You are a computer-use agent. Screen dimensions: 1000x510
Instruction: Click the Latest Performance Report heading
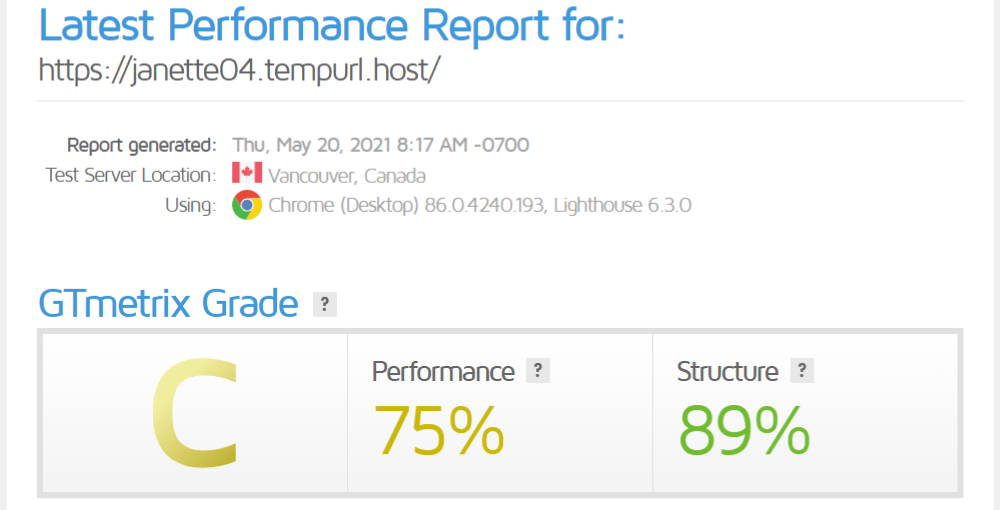(x=331, y=25)
